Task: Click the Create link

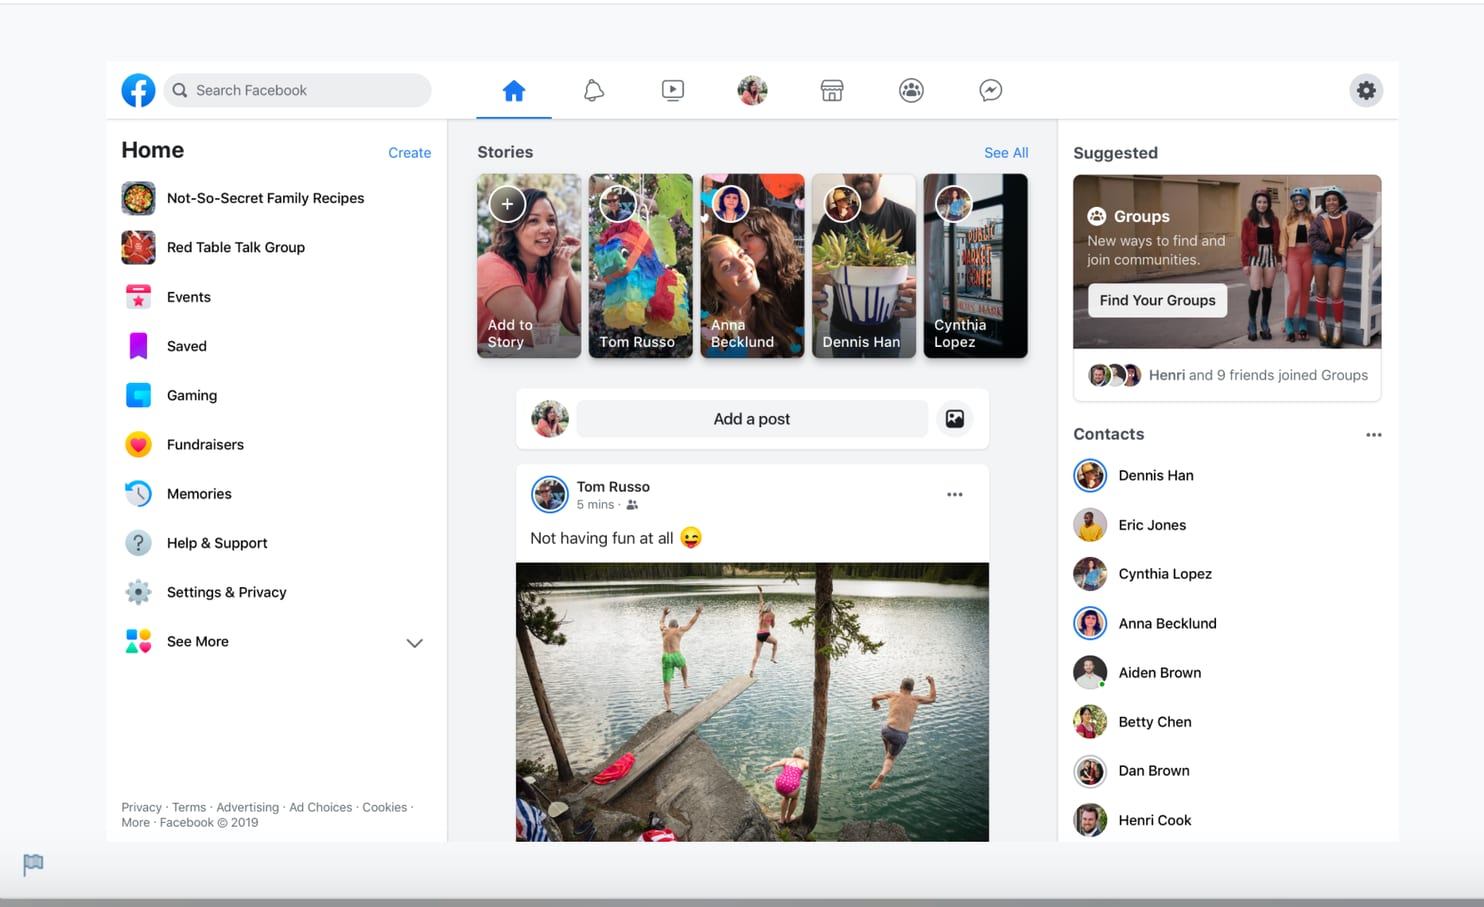Action: tap(409, 153)
